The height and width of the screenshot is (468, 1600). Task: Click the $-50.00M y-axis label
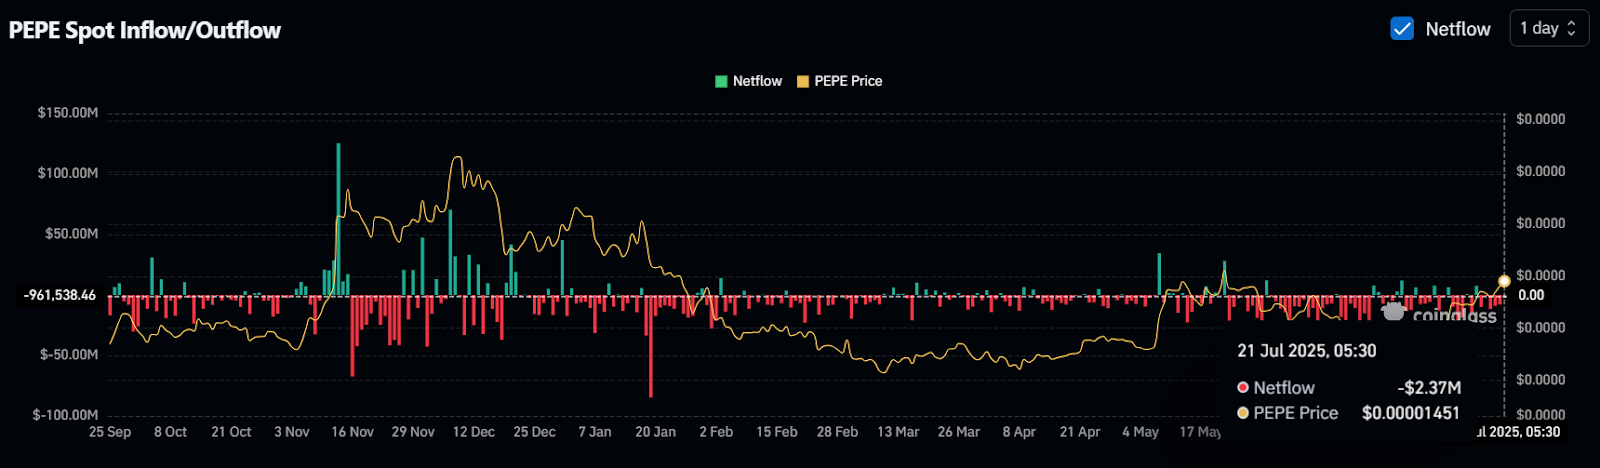coord(69,354)
